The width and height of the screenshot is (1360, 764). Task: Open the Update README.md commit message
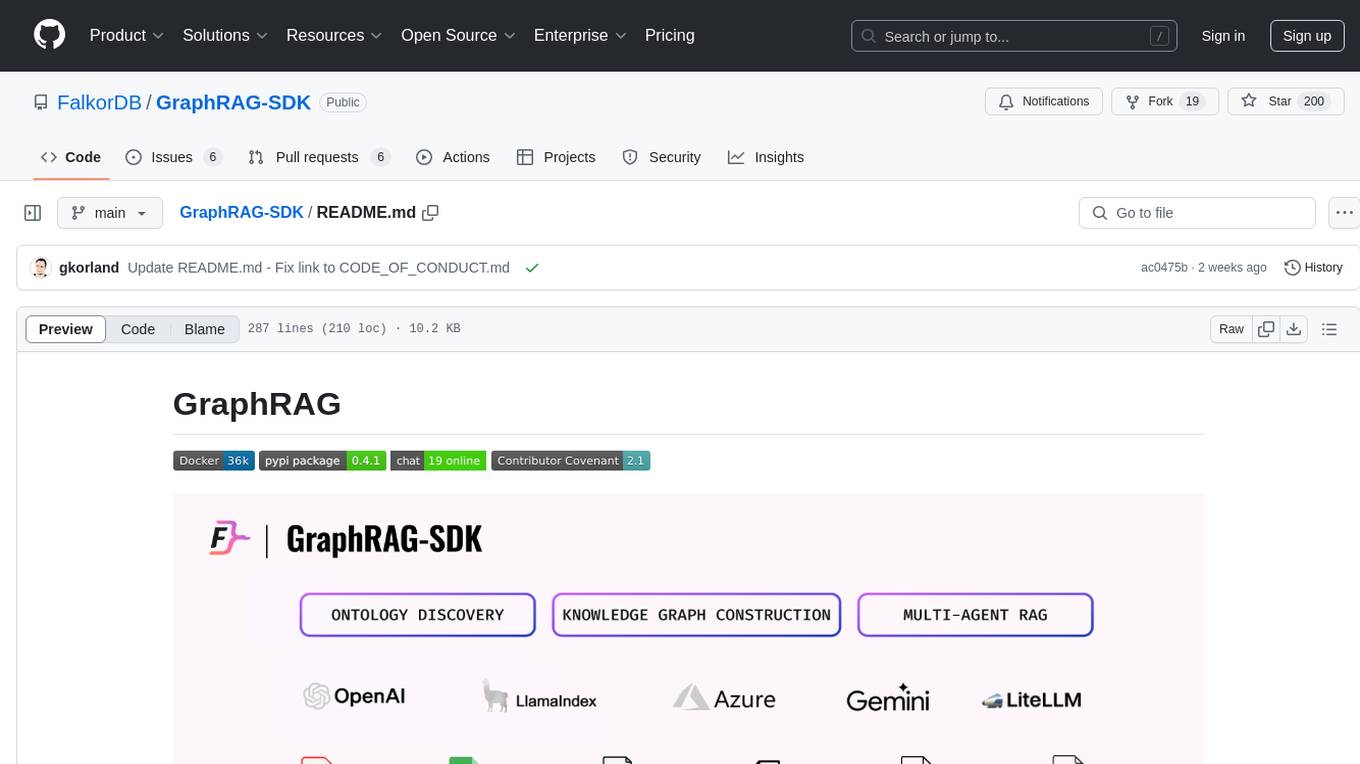(x=319, y=268)
